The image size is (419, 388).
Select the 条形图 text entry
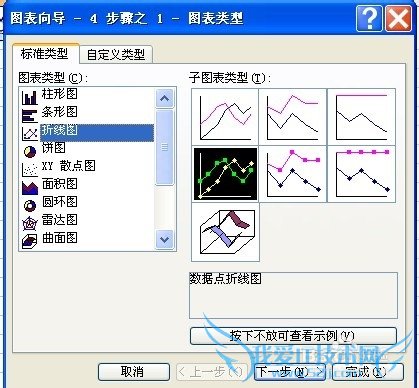(60, 112)
